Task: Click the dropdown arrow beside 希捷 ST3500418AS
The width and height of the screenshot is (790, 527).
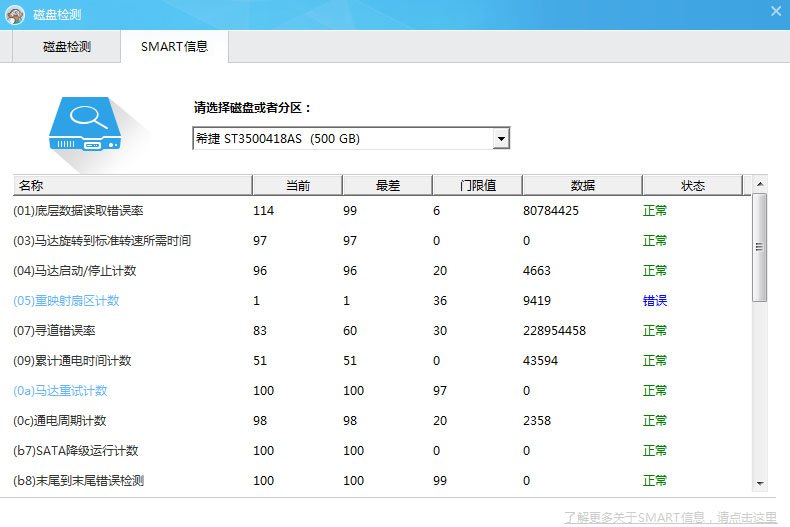Action: tap(501, 139)
